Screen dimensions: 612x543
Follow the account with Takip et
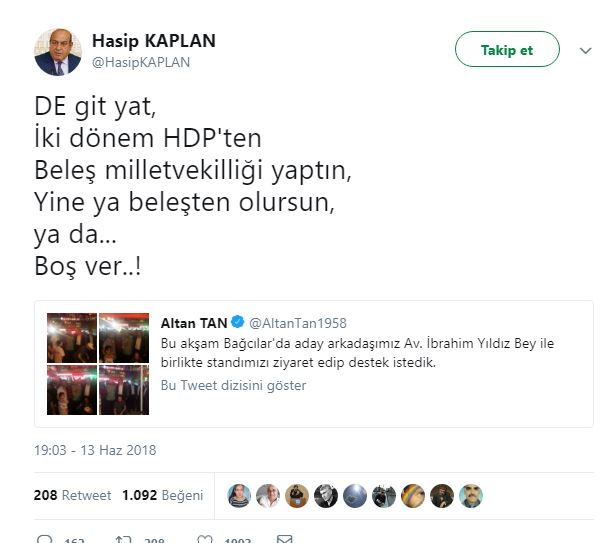click(507, 49)
